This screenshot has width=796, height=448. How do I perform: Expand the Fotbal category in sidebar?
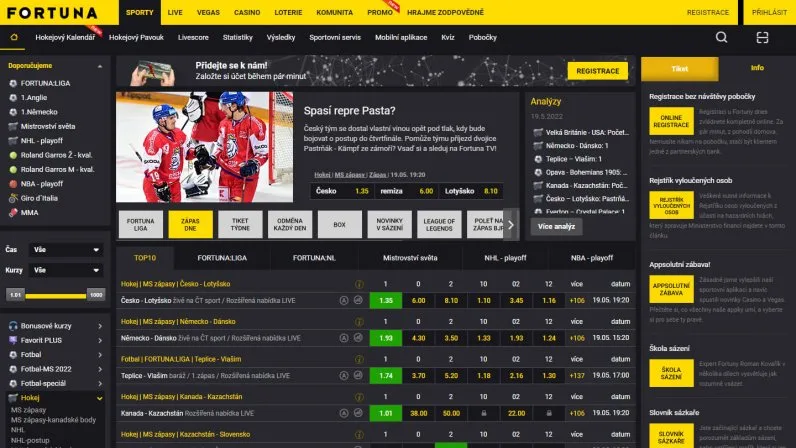100,354
